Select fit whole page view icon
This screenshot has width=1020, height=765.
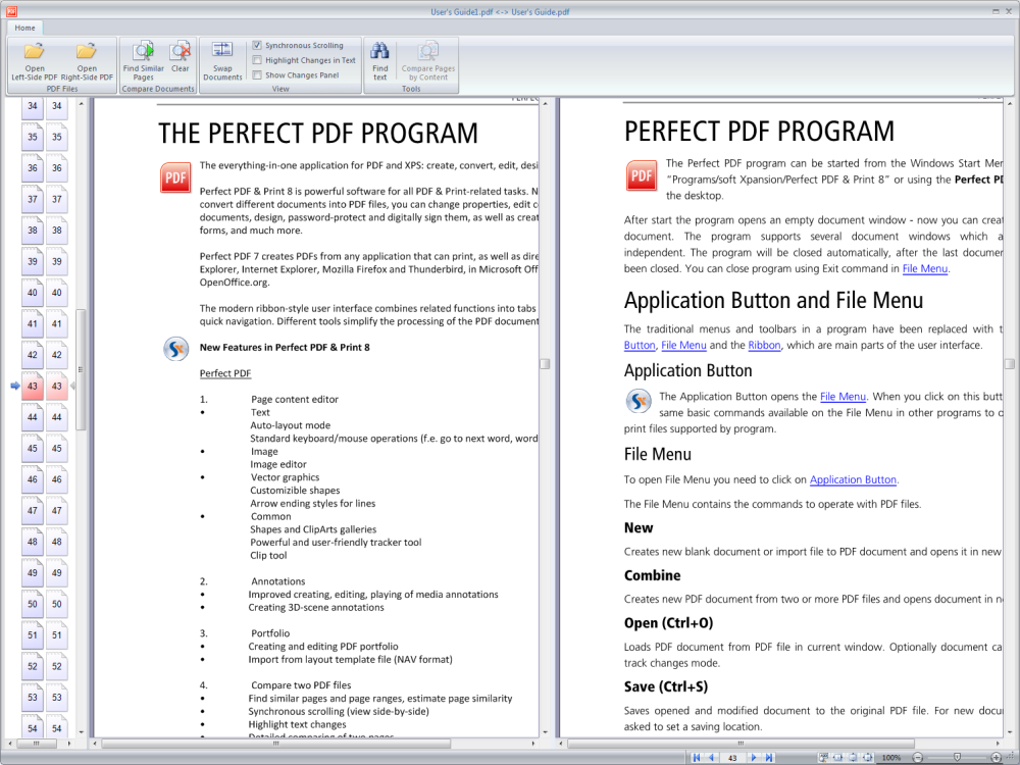click(868, 757)
